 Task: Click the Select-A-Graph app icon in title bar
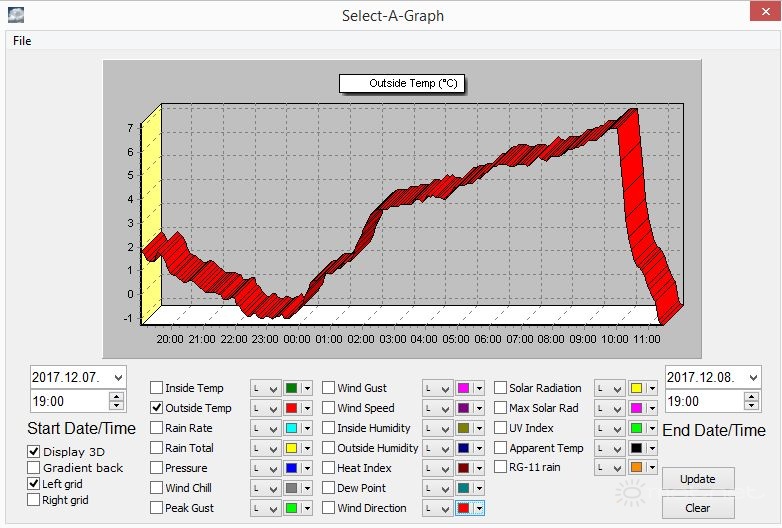[x=14, y=15]
